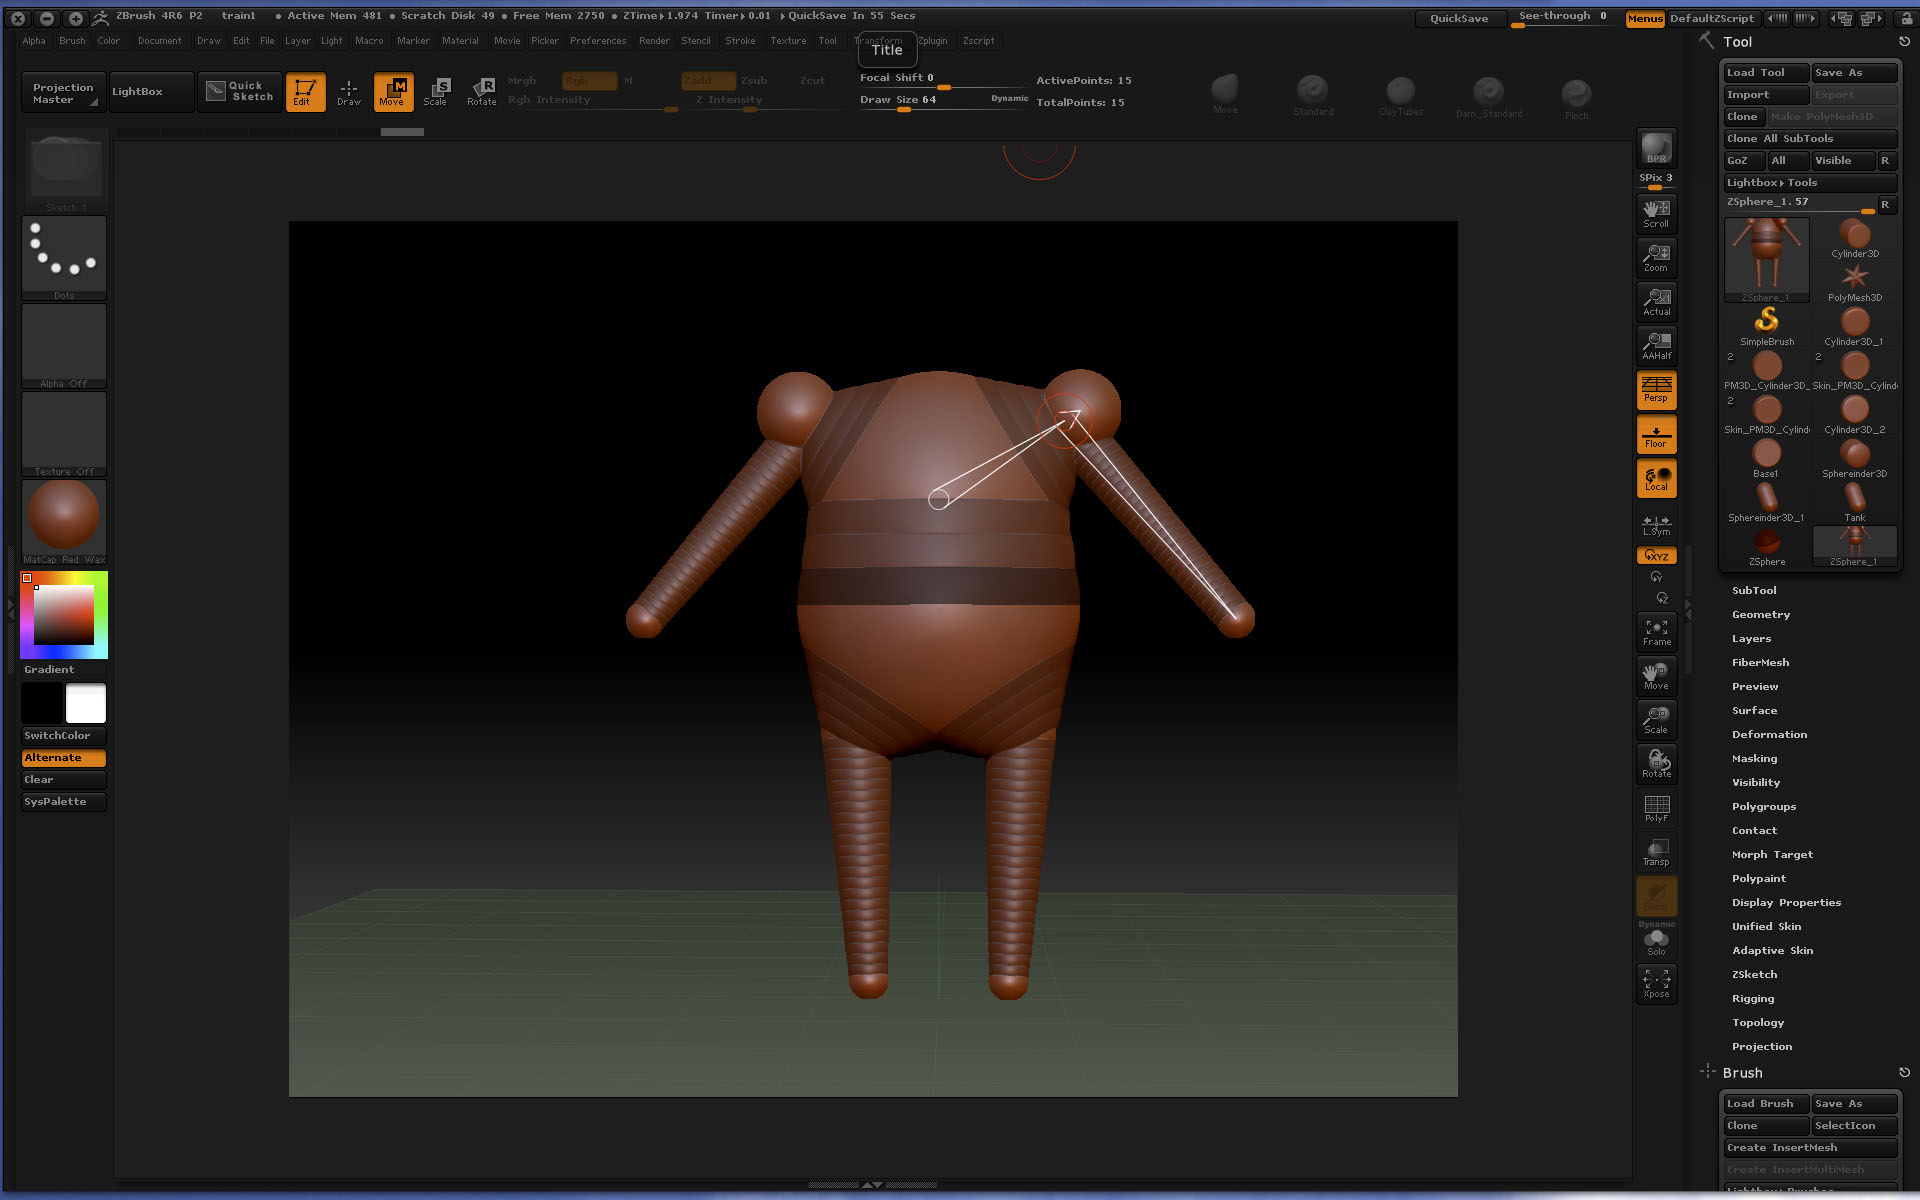The image size is (1920, 1200).
Task: Click the Draw Size slider
Action: pos(944,101)
